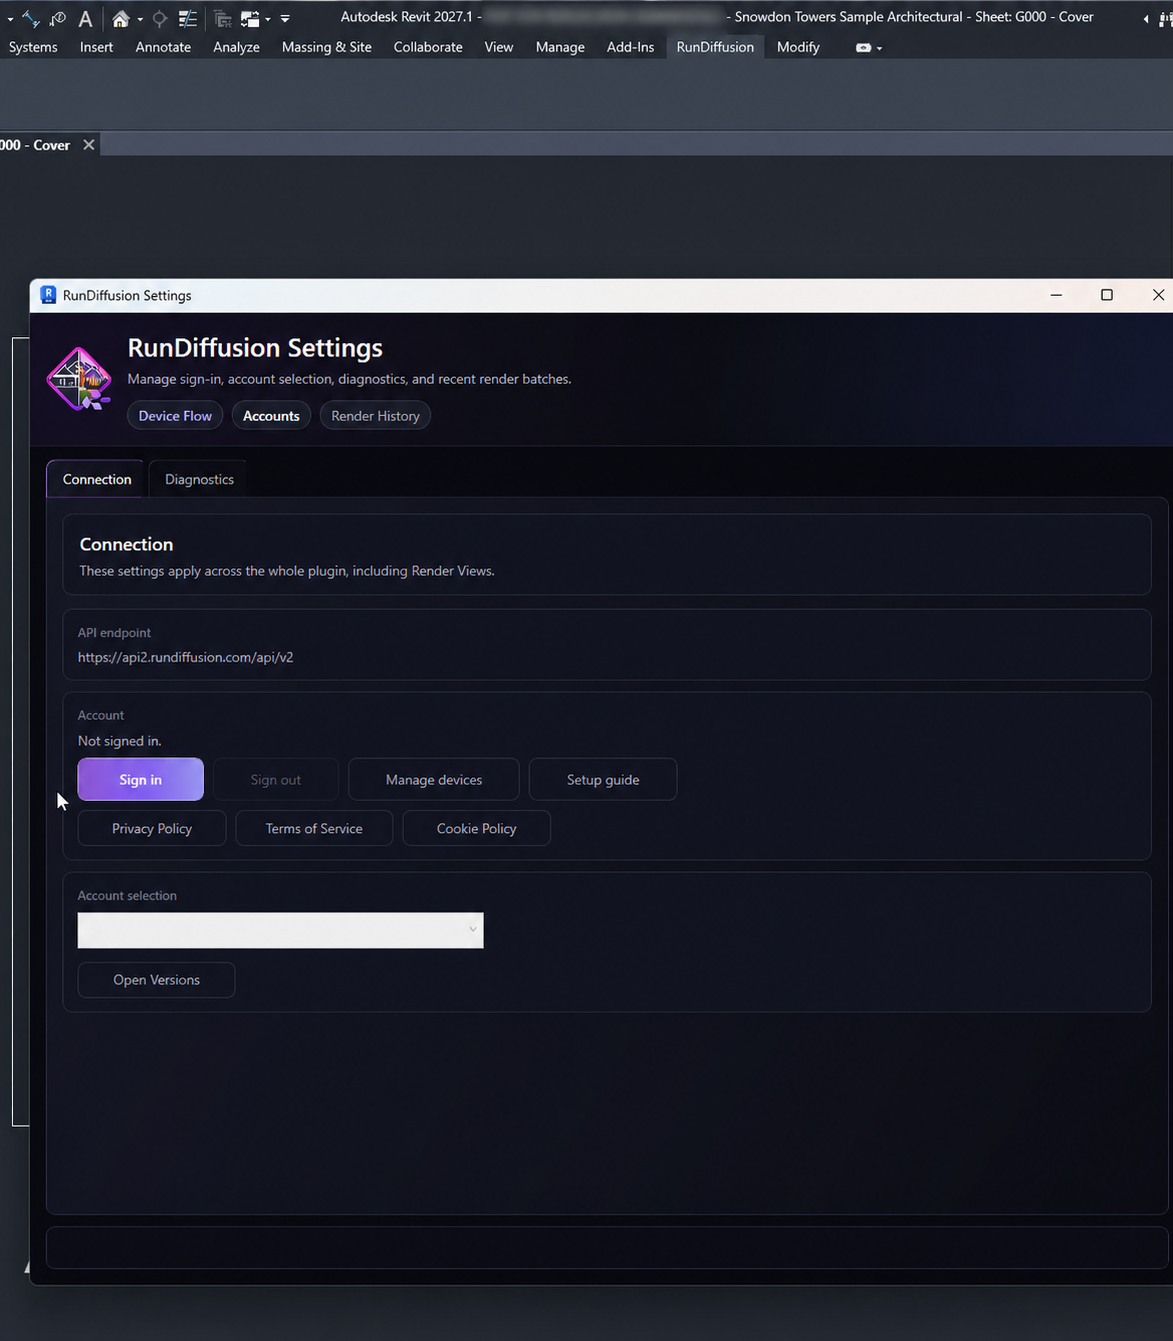Click the Section tool icon
Image resolution: width=1173 pixels, height=1341 pixels.
click(x=160, y=18)
